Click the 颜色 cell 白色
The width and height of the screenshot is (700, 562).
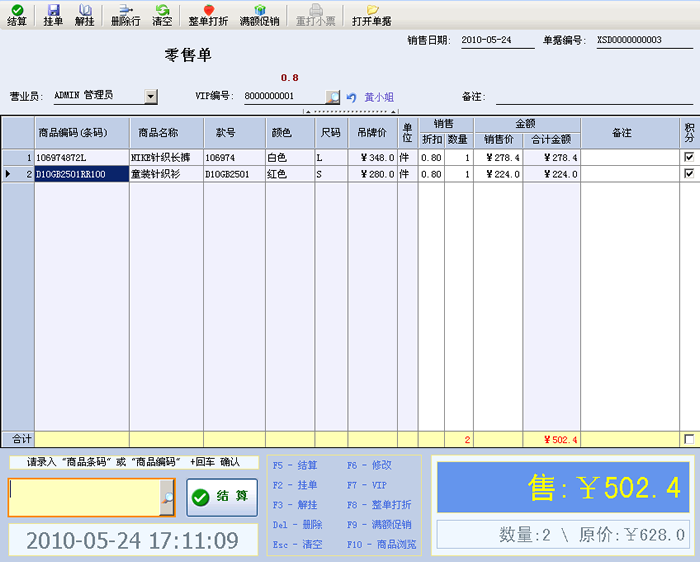[290, 158]
